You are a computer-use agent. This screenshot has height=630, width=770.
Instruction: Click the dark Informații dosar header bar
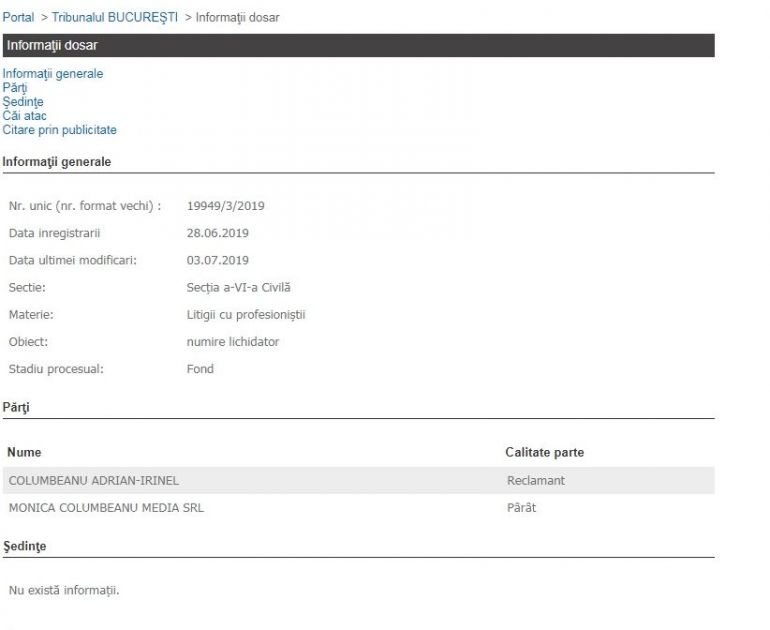click(358, 45)
